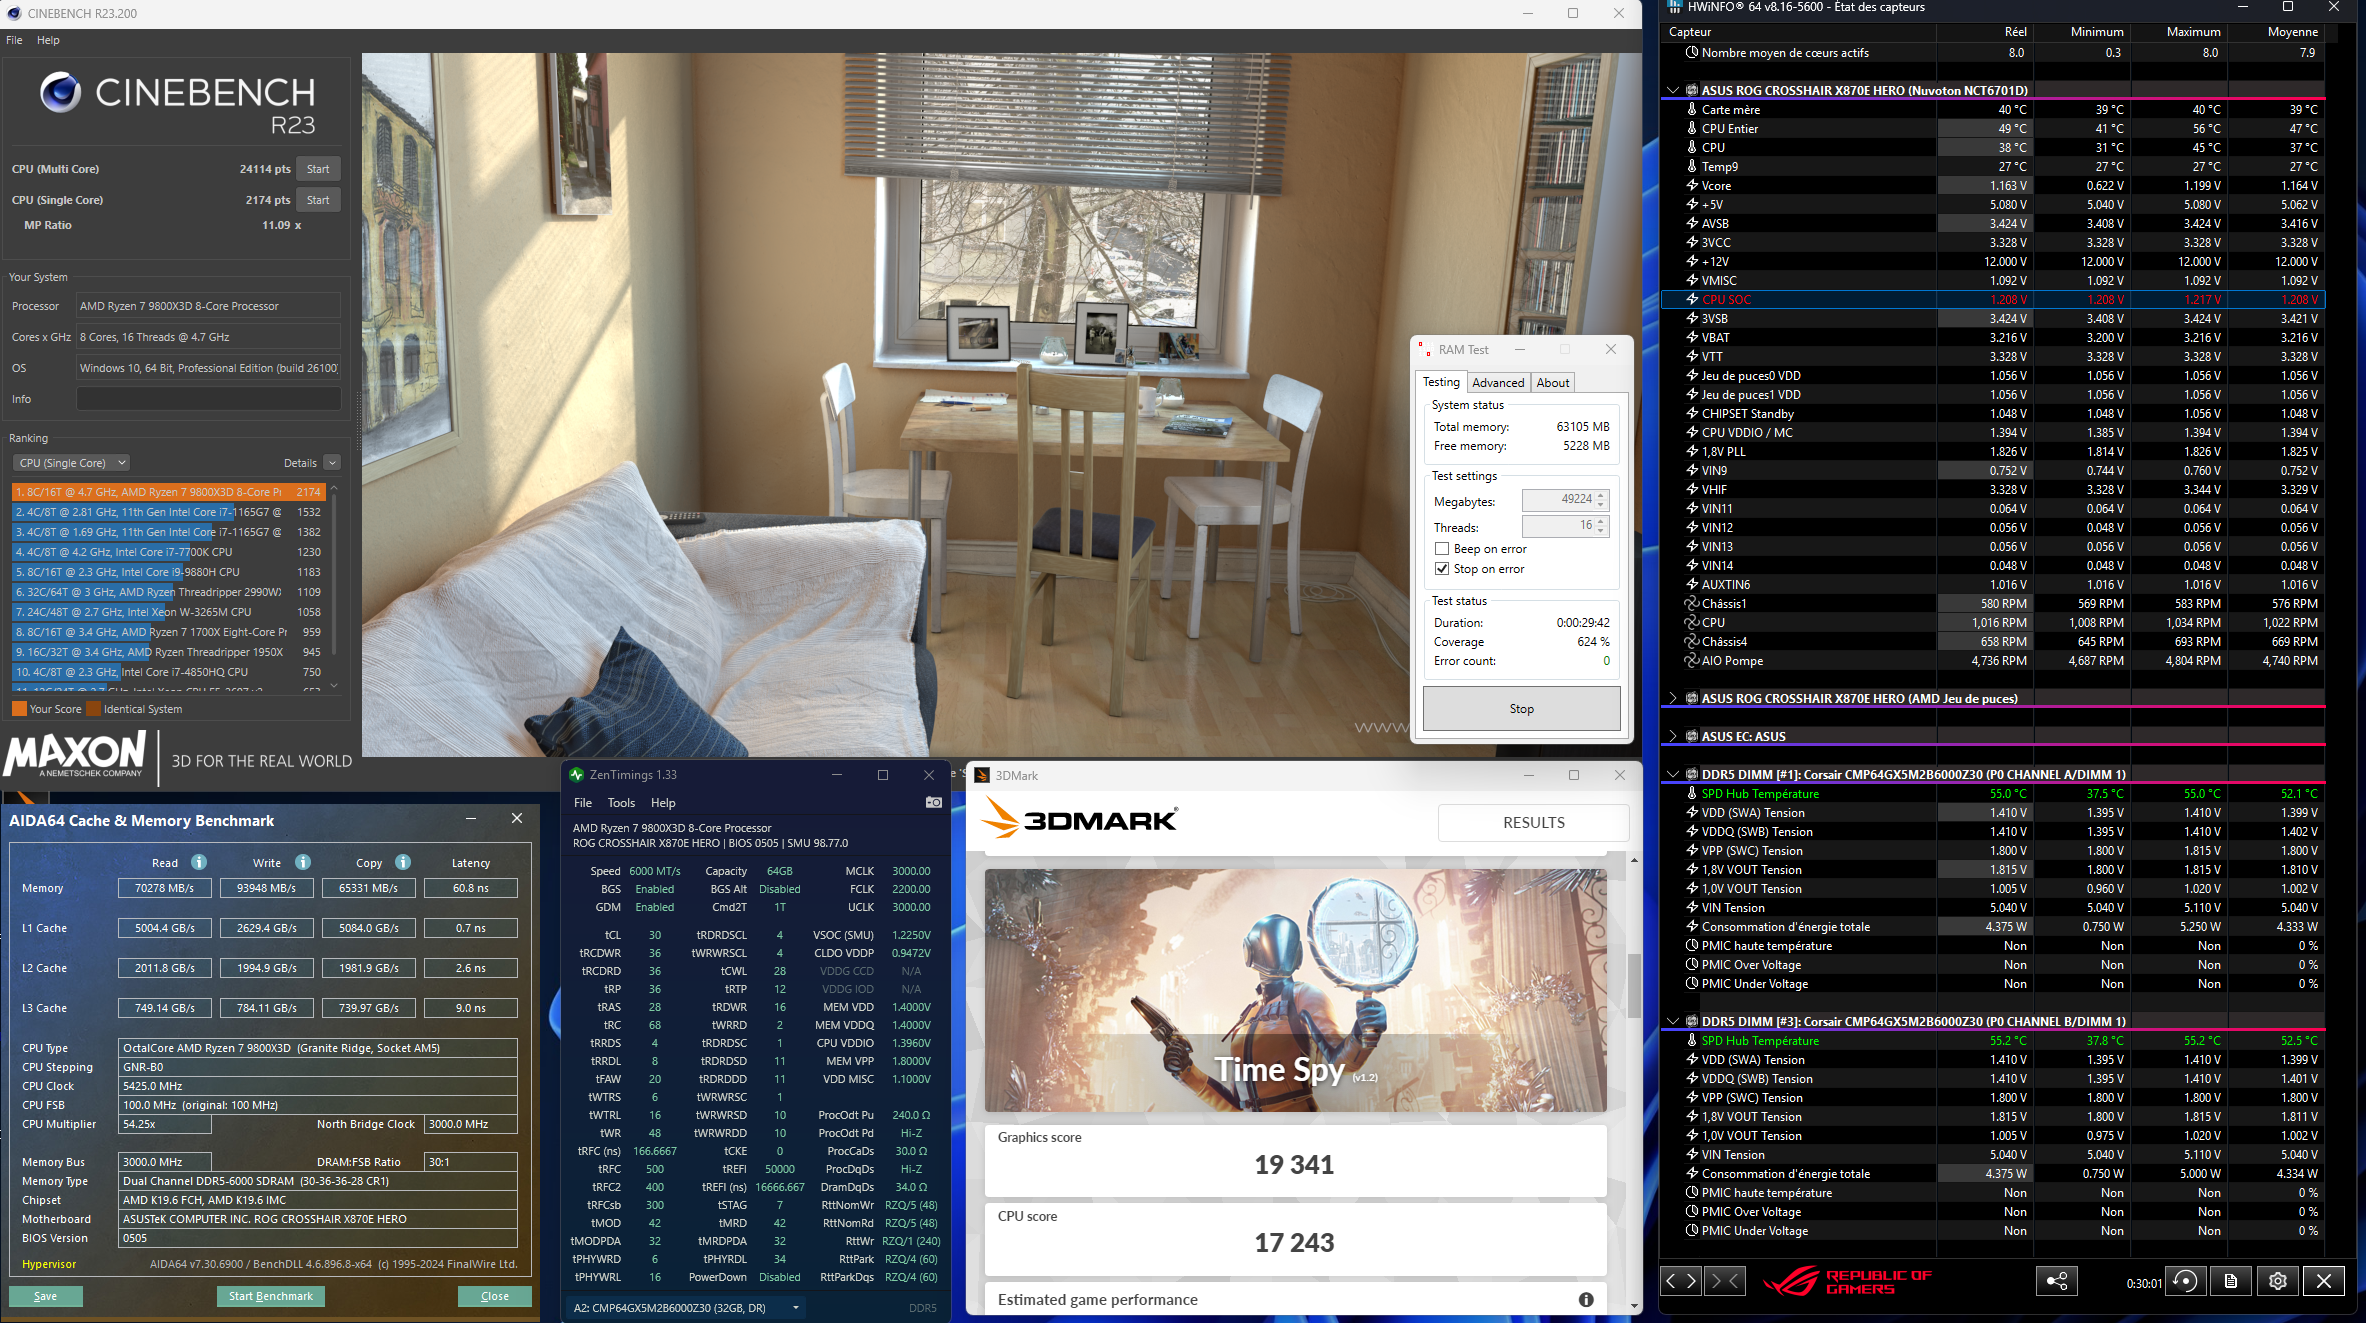Increase Threads stepper in RAM Test

pos(1601,520)
